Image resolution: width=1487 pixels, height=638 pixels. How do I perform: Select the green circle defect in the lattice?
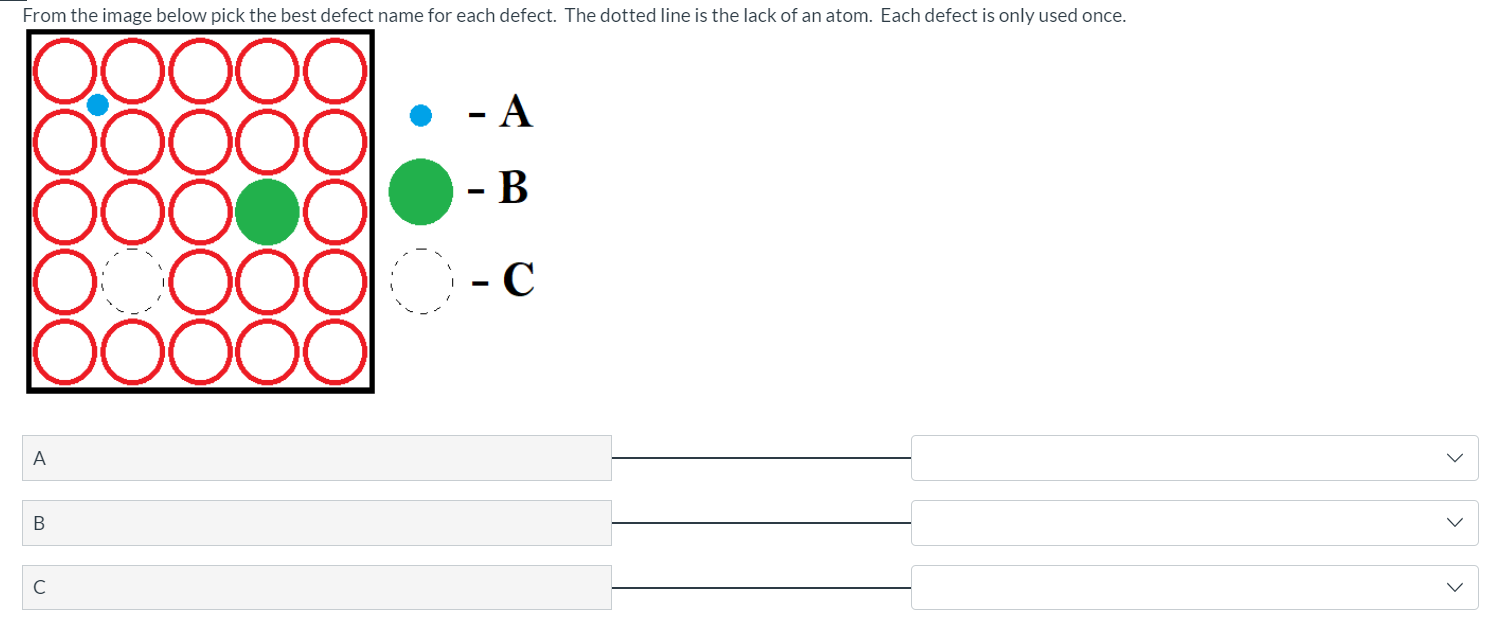pos(267,211)
